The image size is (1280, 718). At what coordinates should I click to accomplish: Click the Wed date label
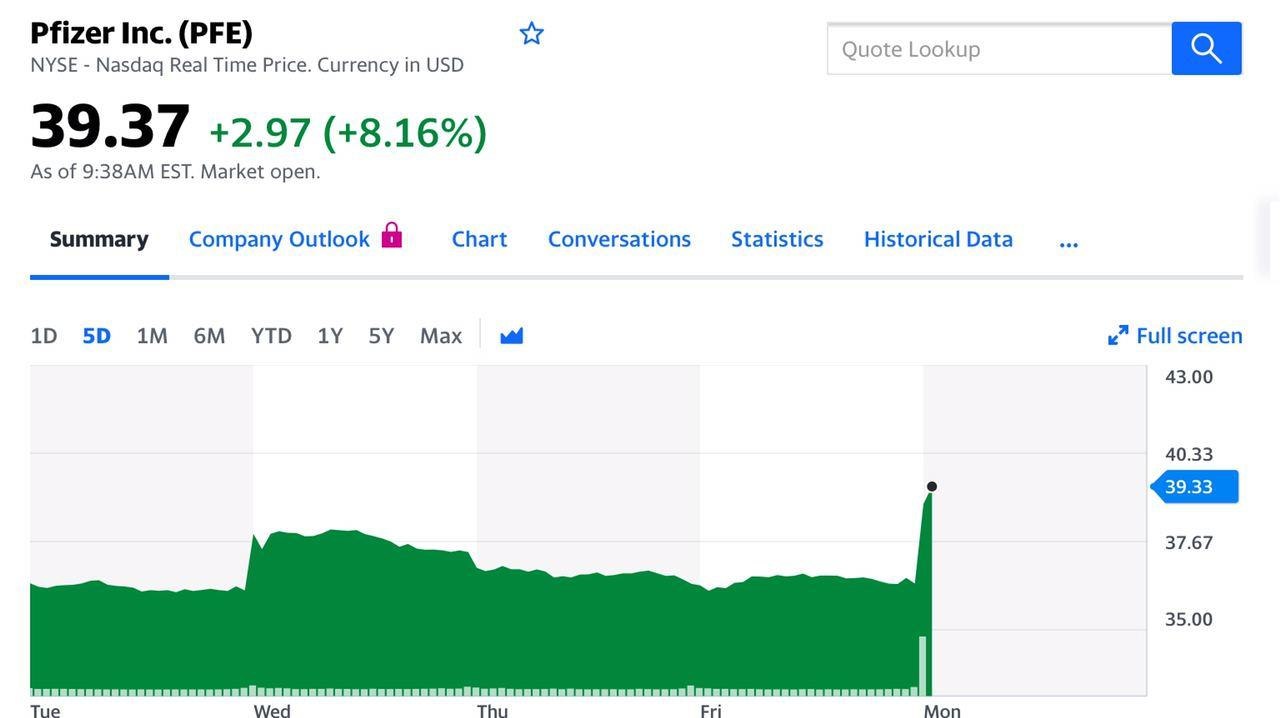point(272,710)
